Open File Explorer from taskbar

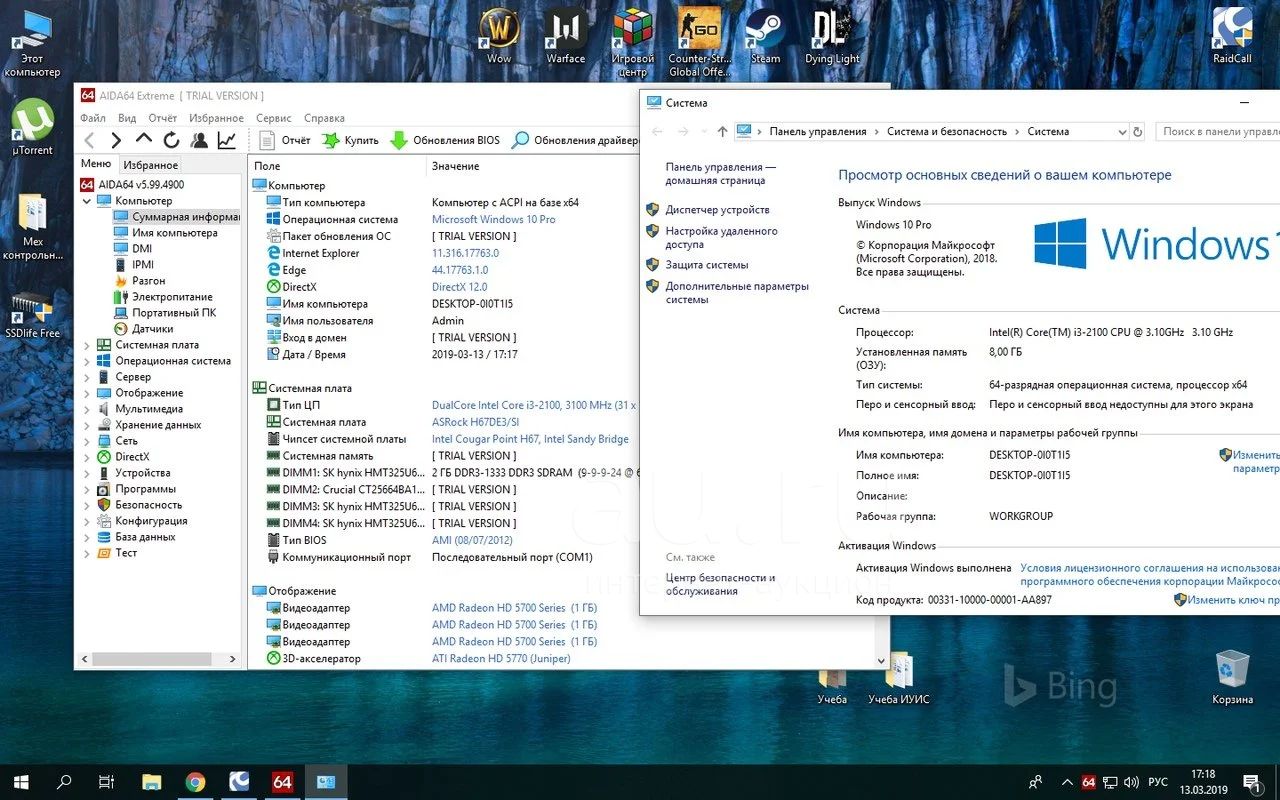[x=151, y=782]
